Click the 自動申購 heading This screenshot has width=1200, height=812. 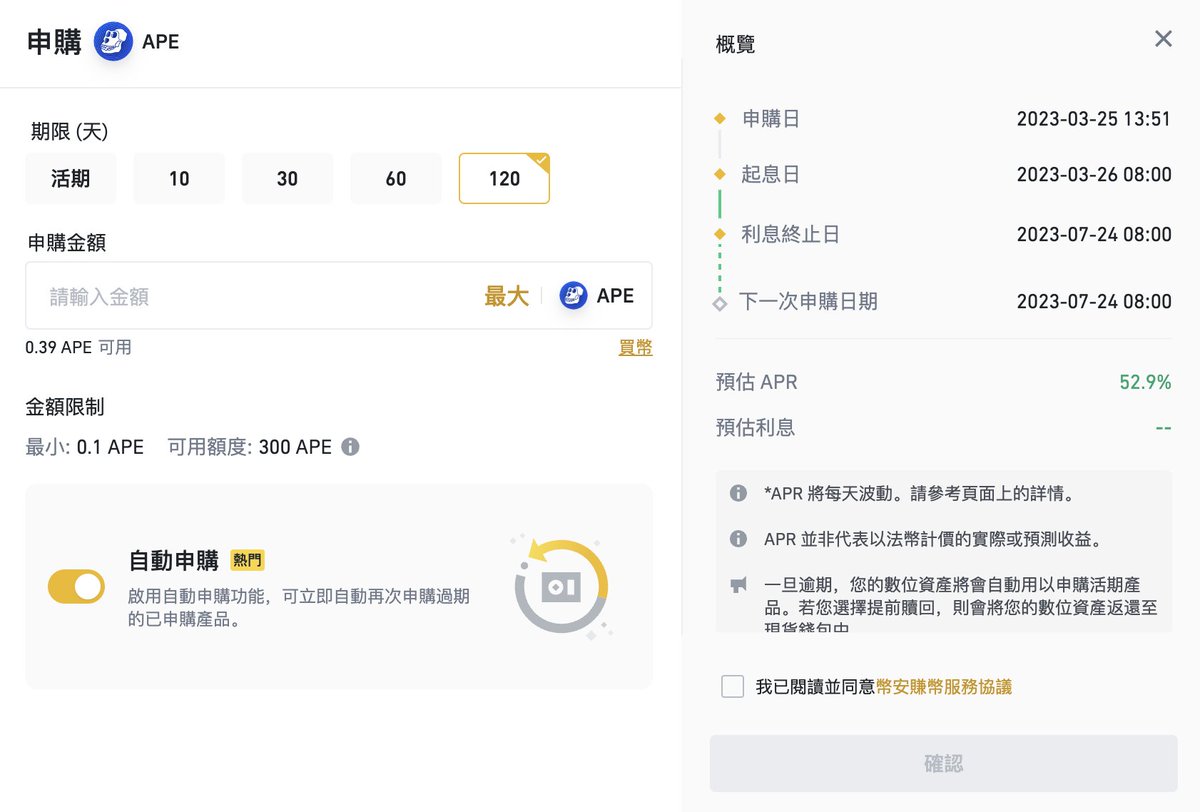174,560
